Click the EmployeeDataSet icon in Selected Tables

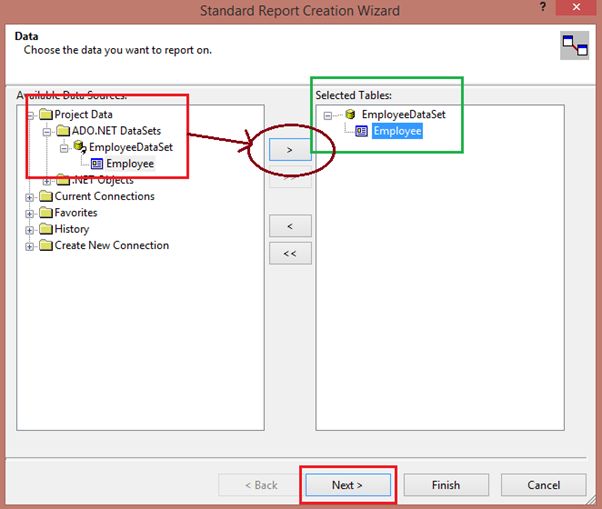point(350,114)
